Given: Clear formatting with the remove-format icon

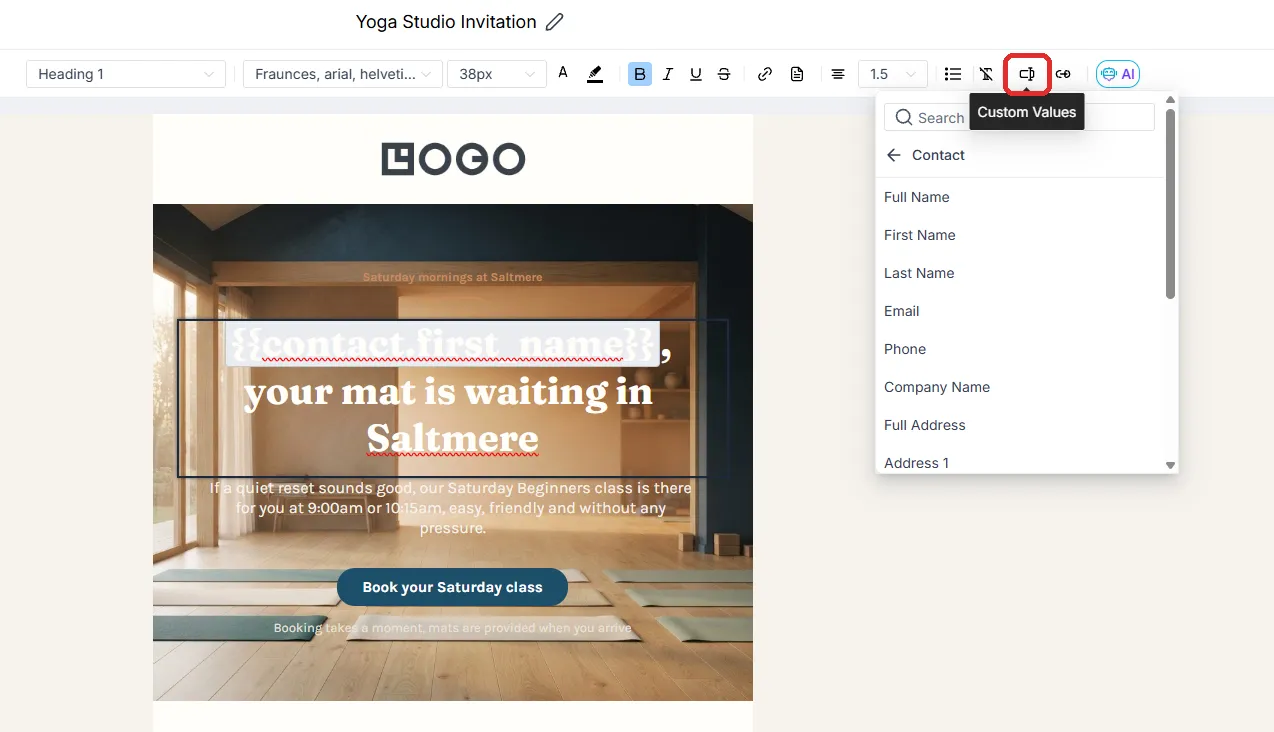Looking at the screenshot, I should coord(986,74).
